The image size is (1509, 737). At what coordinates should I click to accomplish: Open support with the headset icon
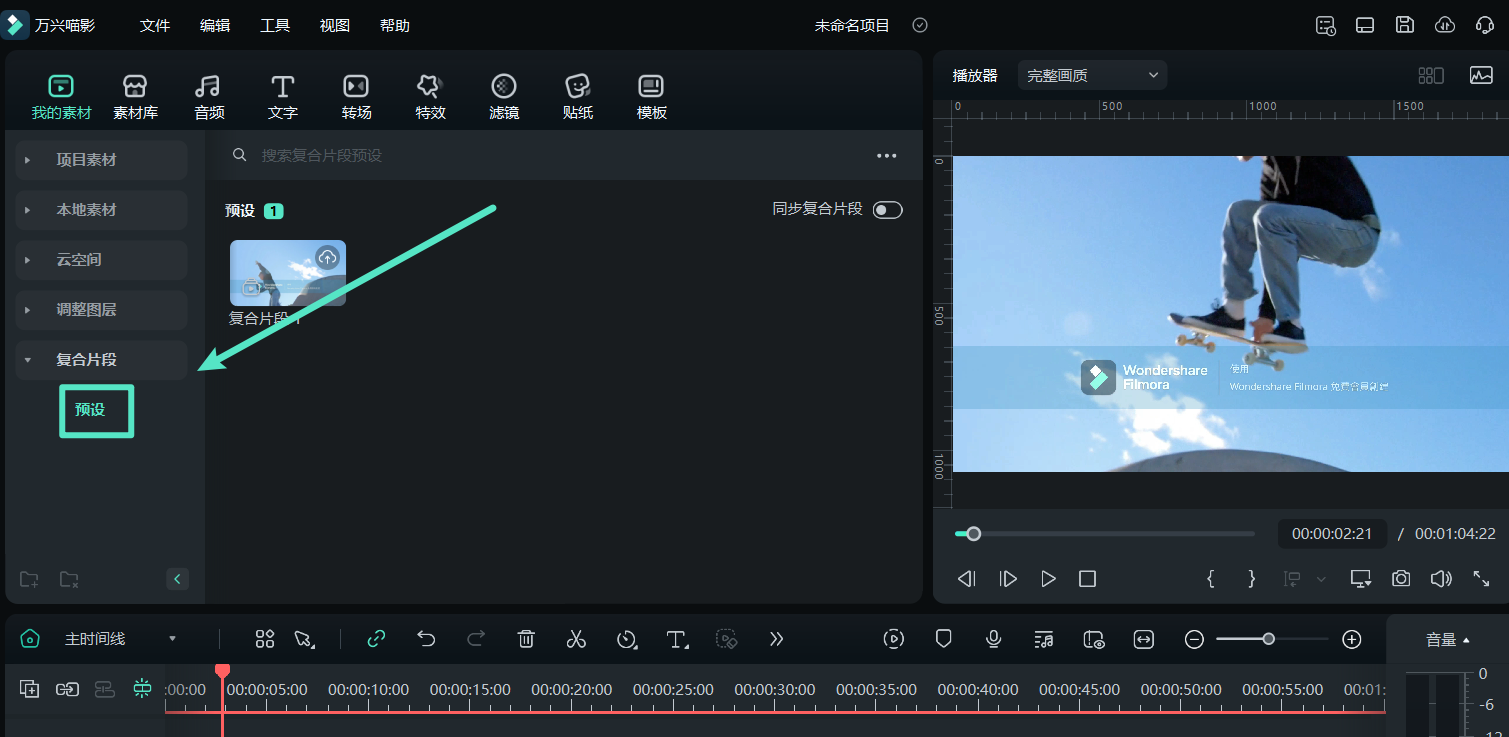(1485, 24)
